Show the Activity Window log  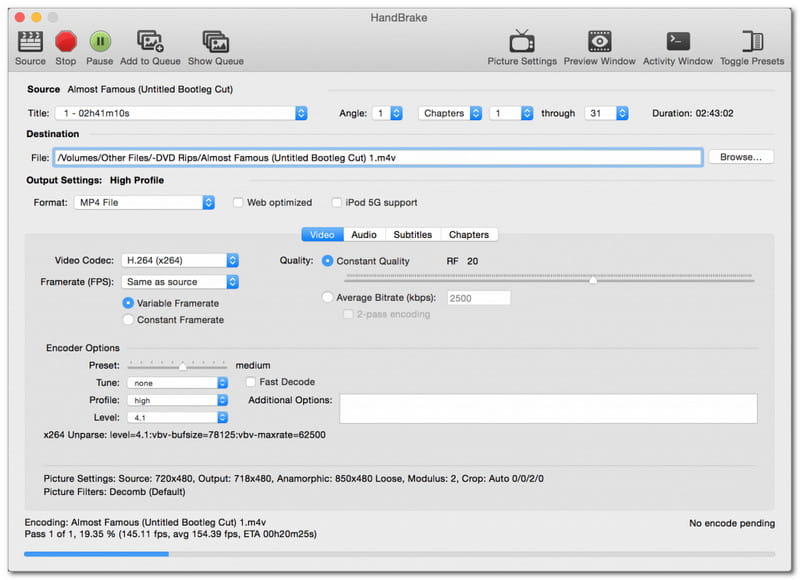click(x=678, y=41)
